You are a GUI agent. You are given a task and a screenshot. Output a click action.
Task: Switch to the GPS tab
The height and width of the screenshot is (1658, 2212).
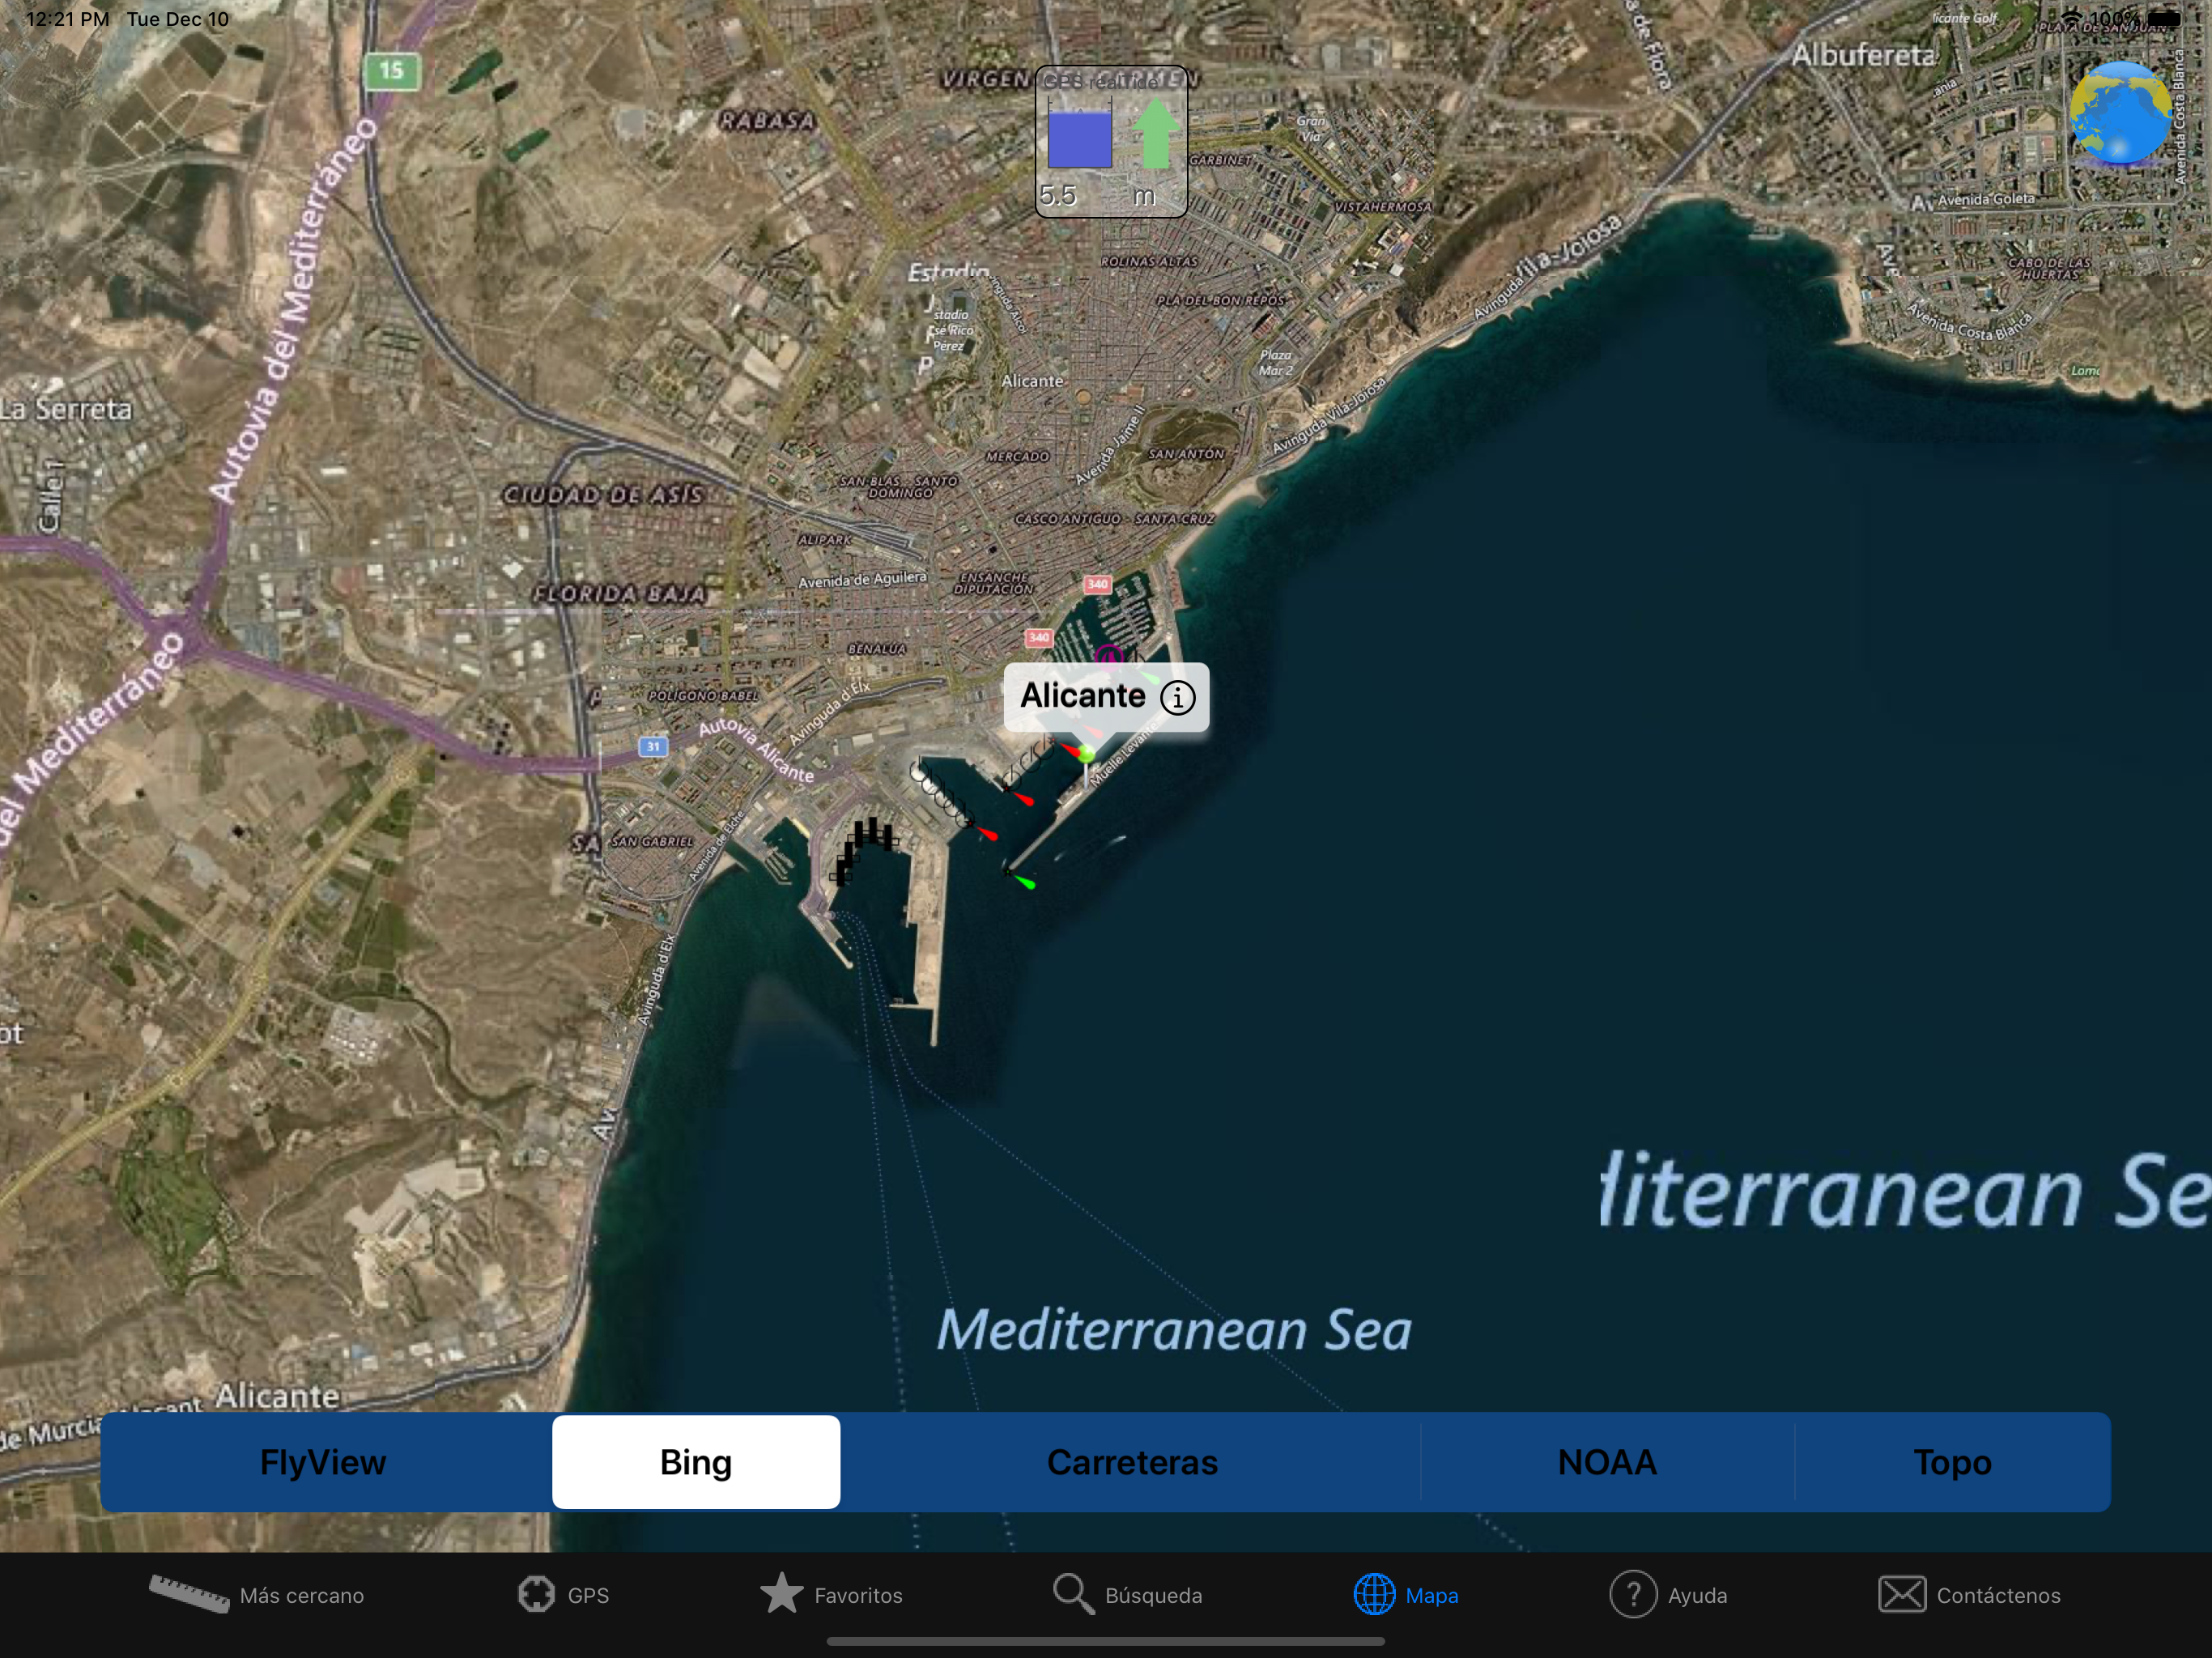click(564, 1595)
